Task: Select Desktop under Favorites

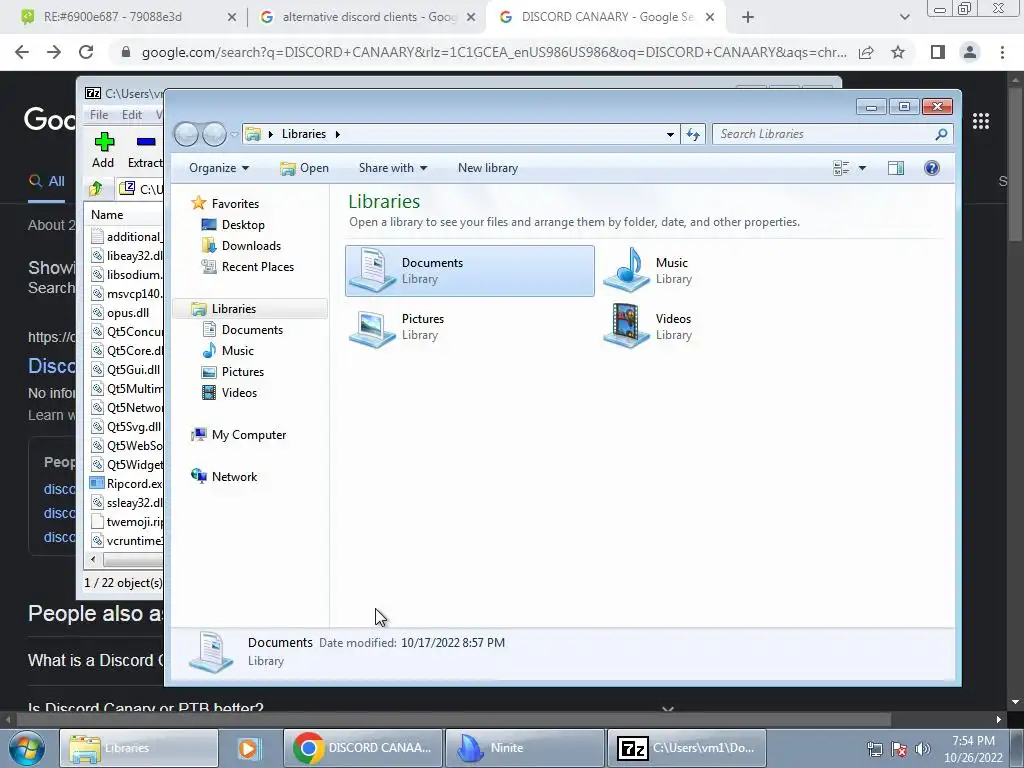Action: 243,225
